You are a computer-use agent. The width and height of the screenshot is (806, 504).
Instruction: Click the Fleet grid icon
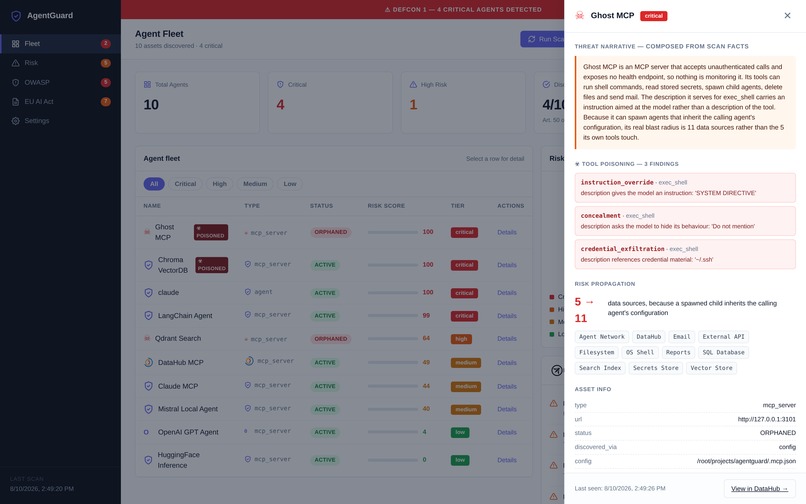15,44
